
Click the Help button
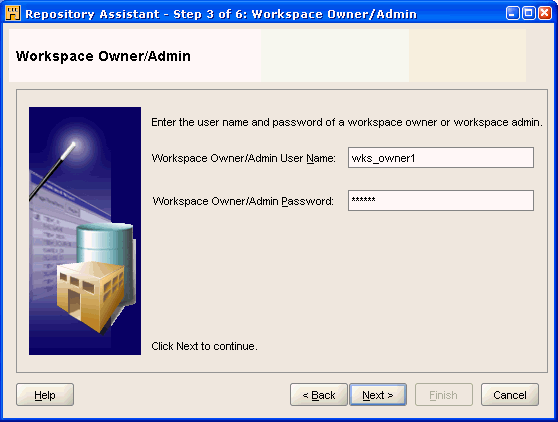(45, 395)
